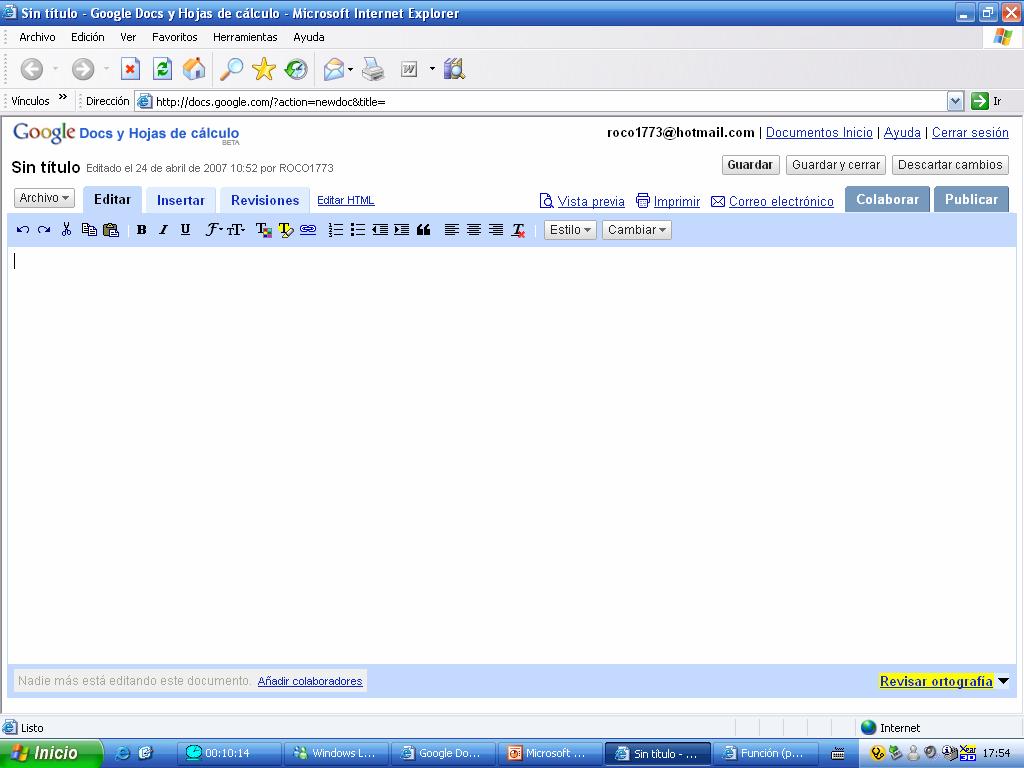The image size is (1024, 768).
Task: Click the green Ir go button
Action: [x=980, y=101]
